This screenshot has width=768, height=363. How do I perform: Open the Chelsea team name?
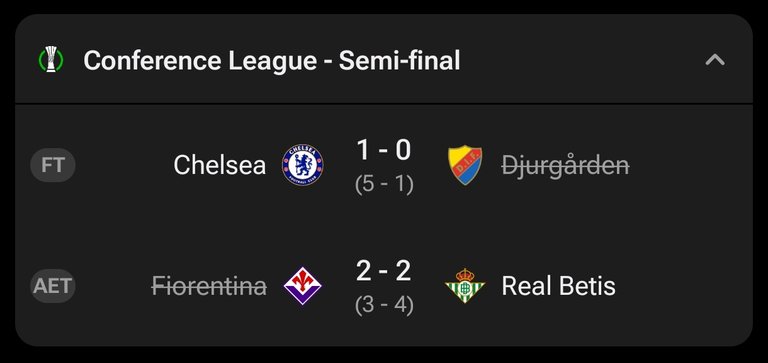[219, 165]
